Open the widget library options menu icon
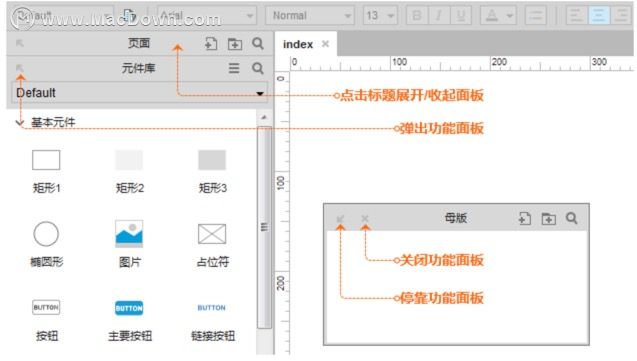Viewport: 637px width, 361px height. click(234, 68)
